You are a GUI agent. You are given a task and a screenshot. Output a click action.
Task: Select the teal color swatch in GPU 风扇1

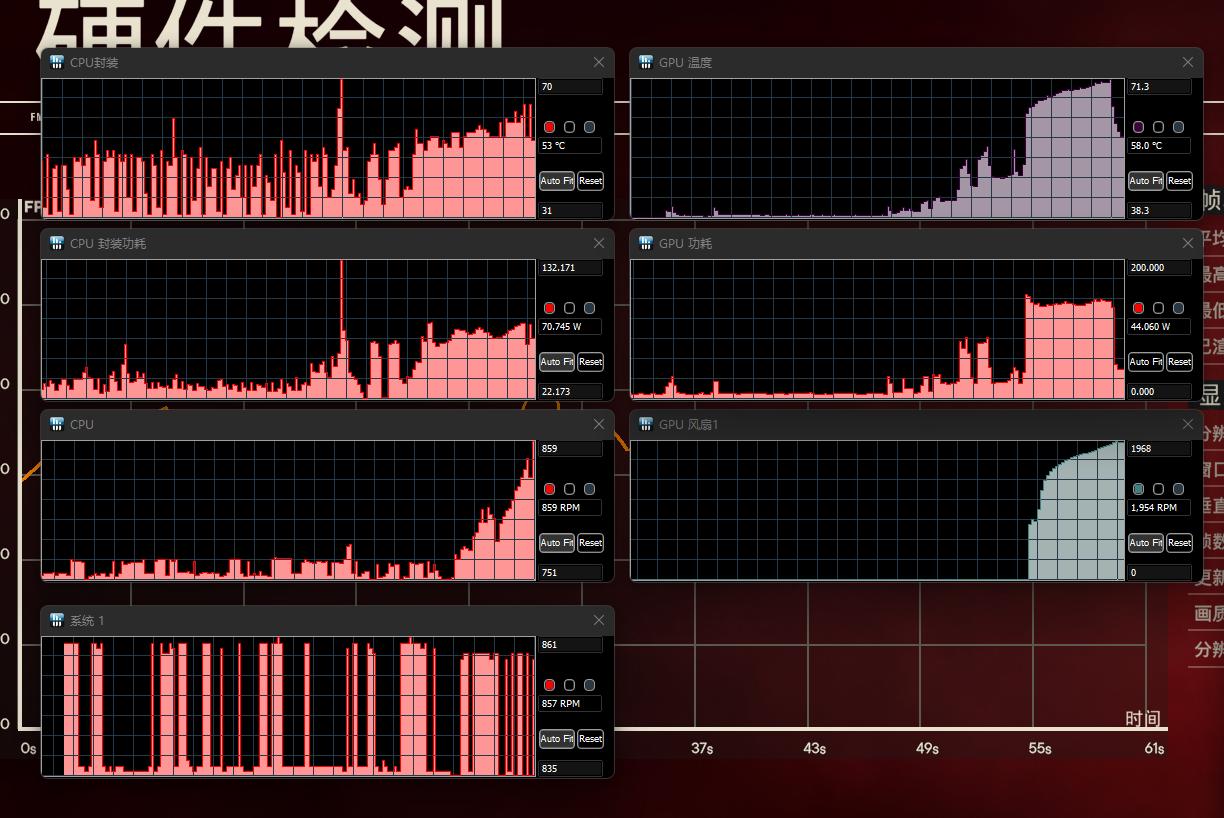pyautogui.click(x=1138, y=489)
